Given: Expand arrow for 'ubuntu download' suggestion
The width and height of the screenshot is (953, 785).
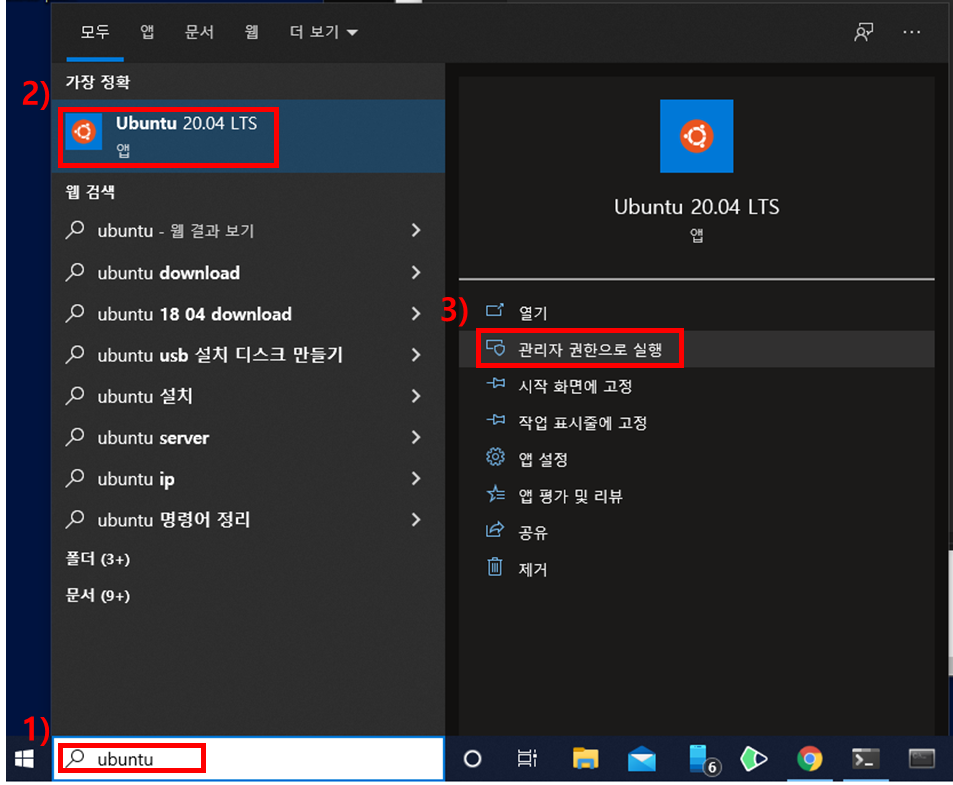Looking at the screenshot, I should 416,272.
